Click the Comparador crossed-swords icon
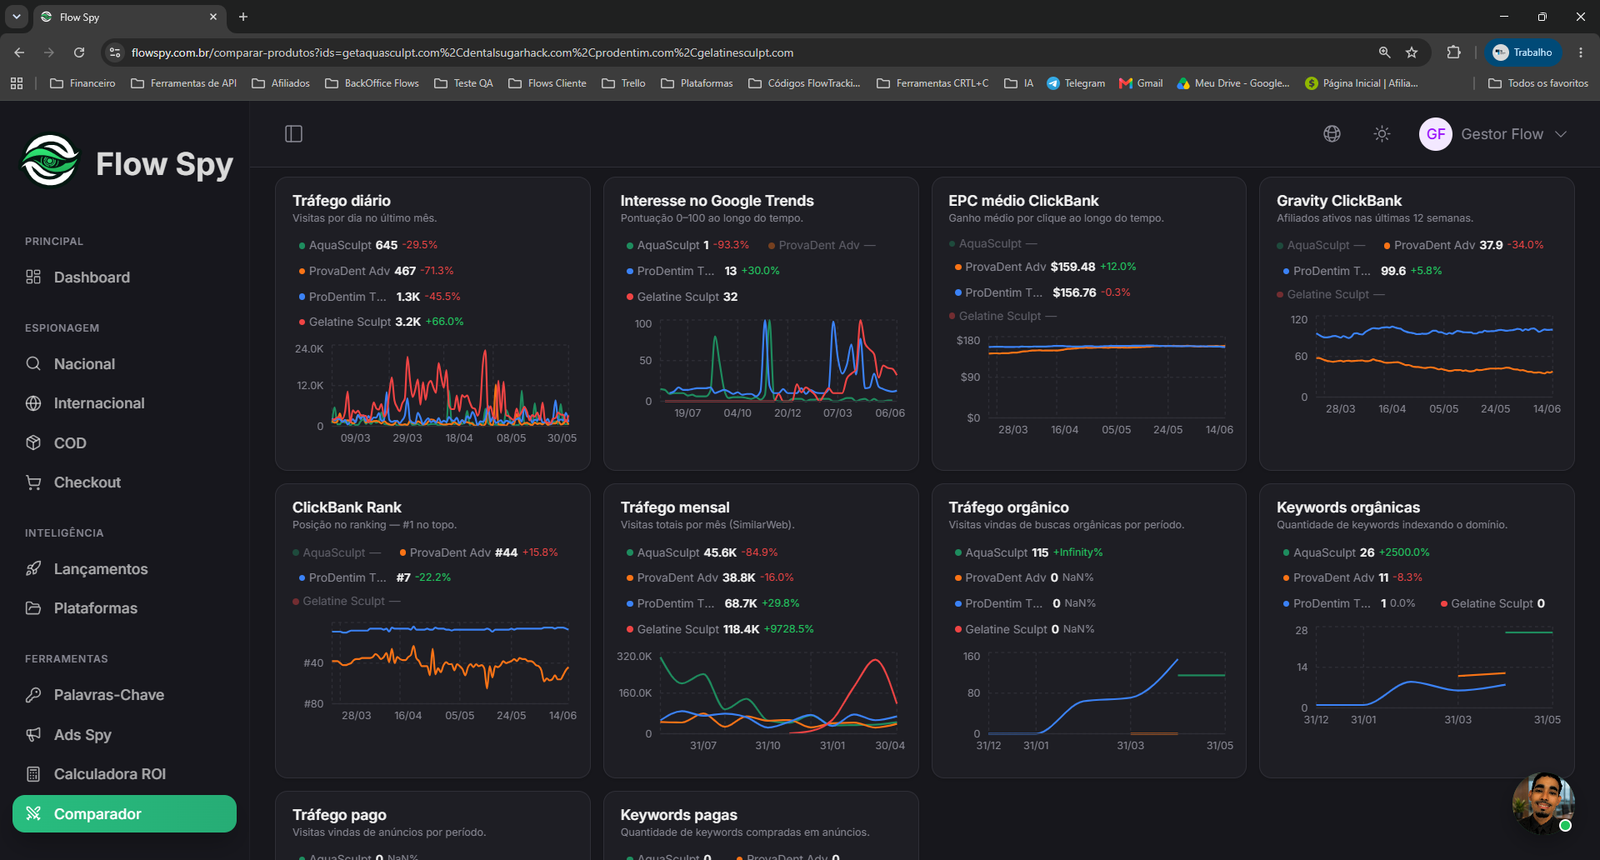 point(33,814)
